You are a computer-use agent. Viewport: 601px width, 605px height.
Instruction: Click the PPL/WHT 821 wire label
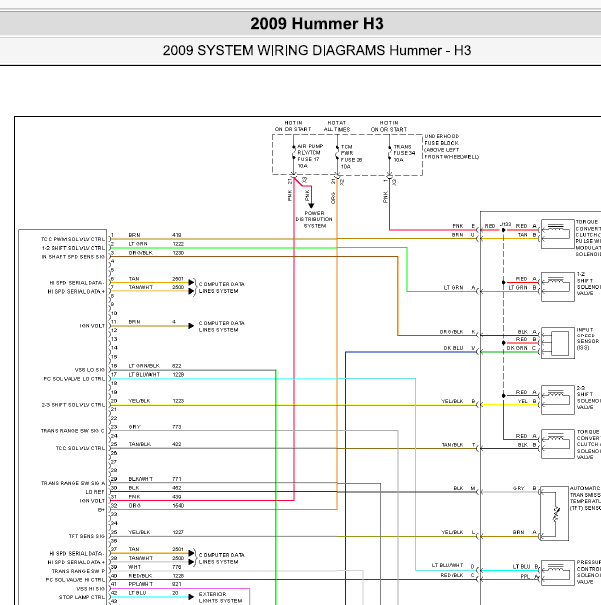point(155,584)
